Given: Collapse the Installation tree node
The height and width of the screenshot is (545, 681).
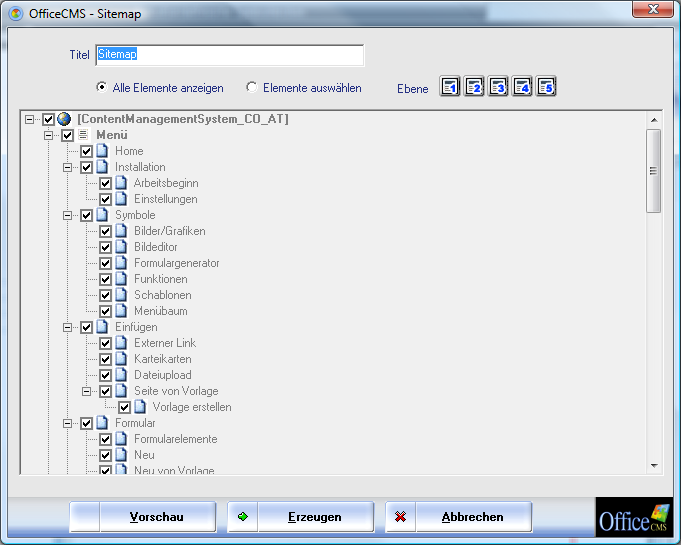Looking at the screenshot, I should 67,167.
